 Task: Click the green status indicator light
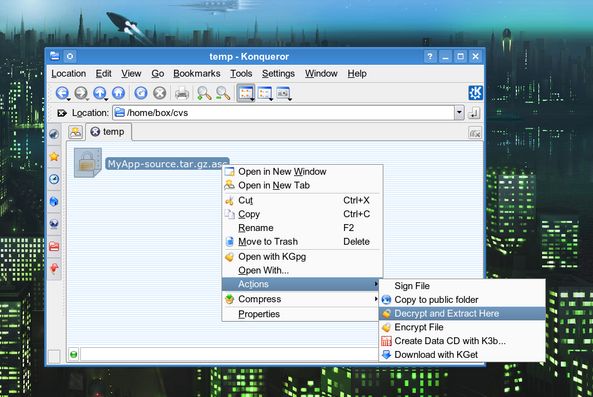point(73,354)
